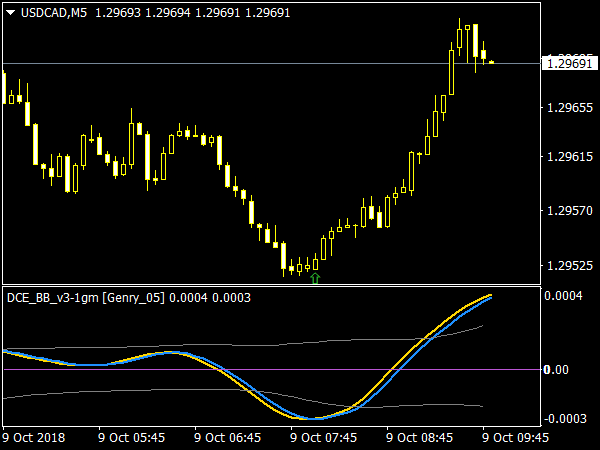The width and height of the screenshot is (600, 450).
Task: Click the 9 Oct 2018 time label
Action: coord(34,437)
